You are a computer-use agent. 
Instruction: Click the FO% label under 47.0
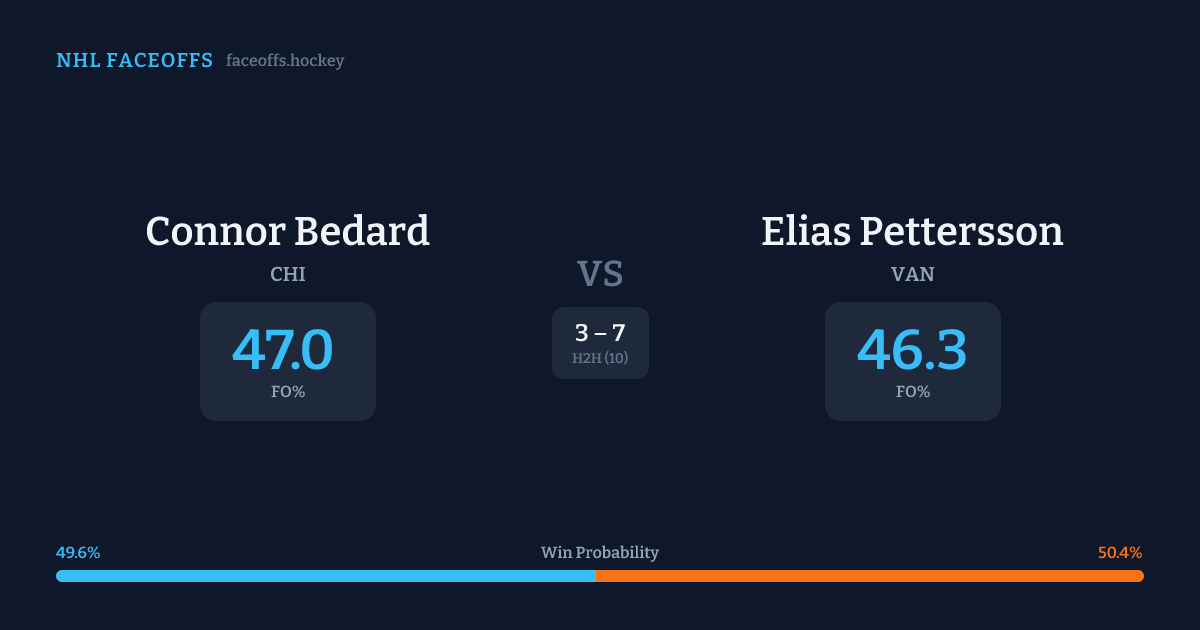[x=287, y=392]
